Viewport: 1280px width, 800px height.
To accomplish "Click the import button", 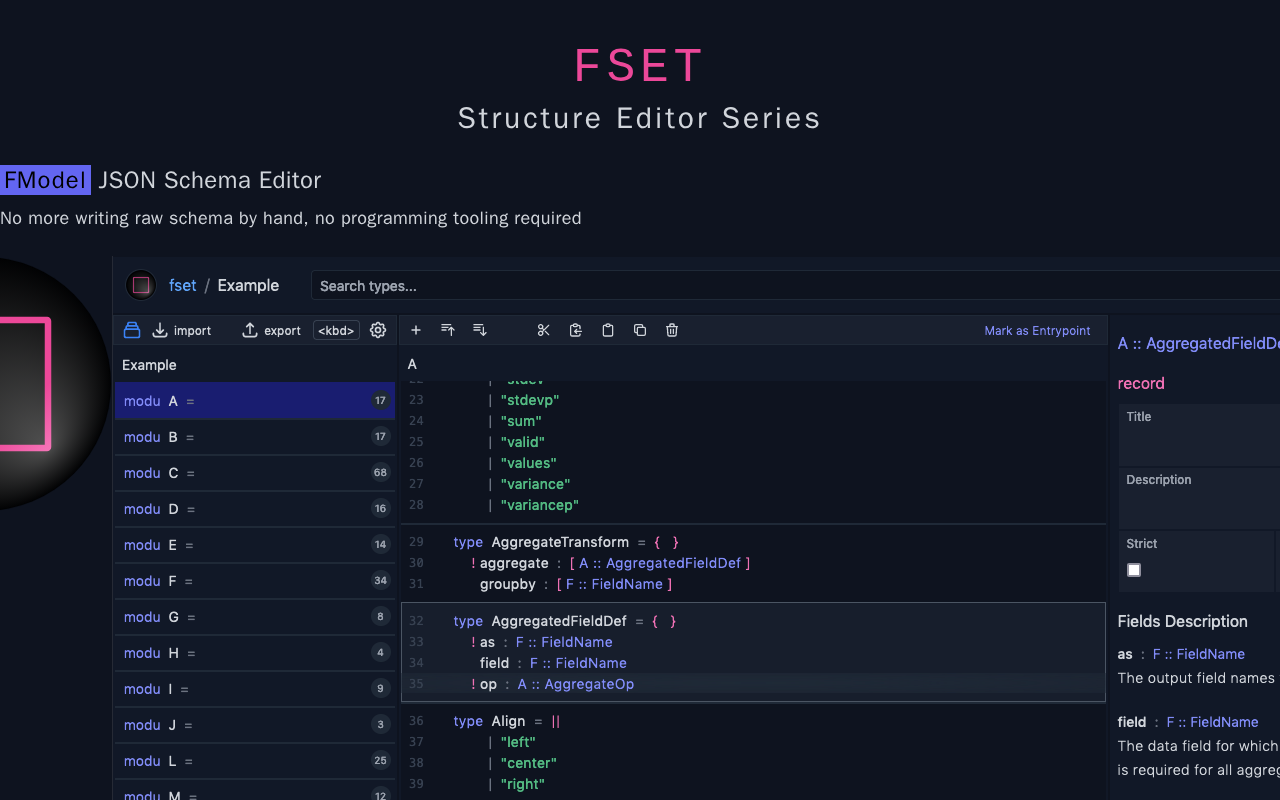I will point(182,330).
